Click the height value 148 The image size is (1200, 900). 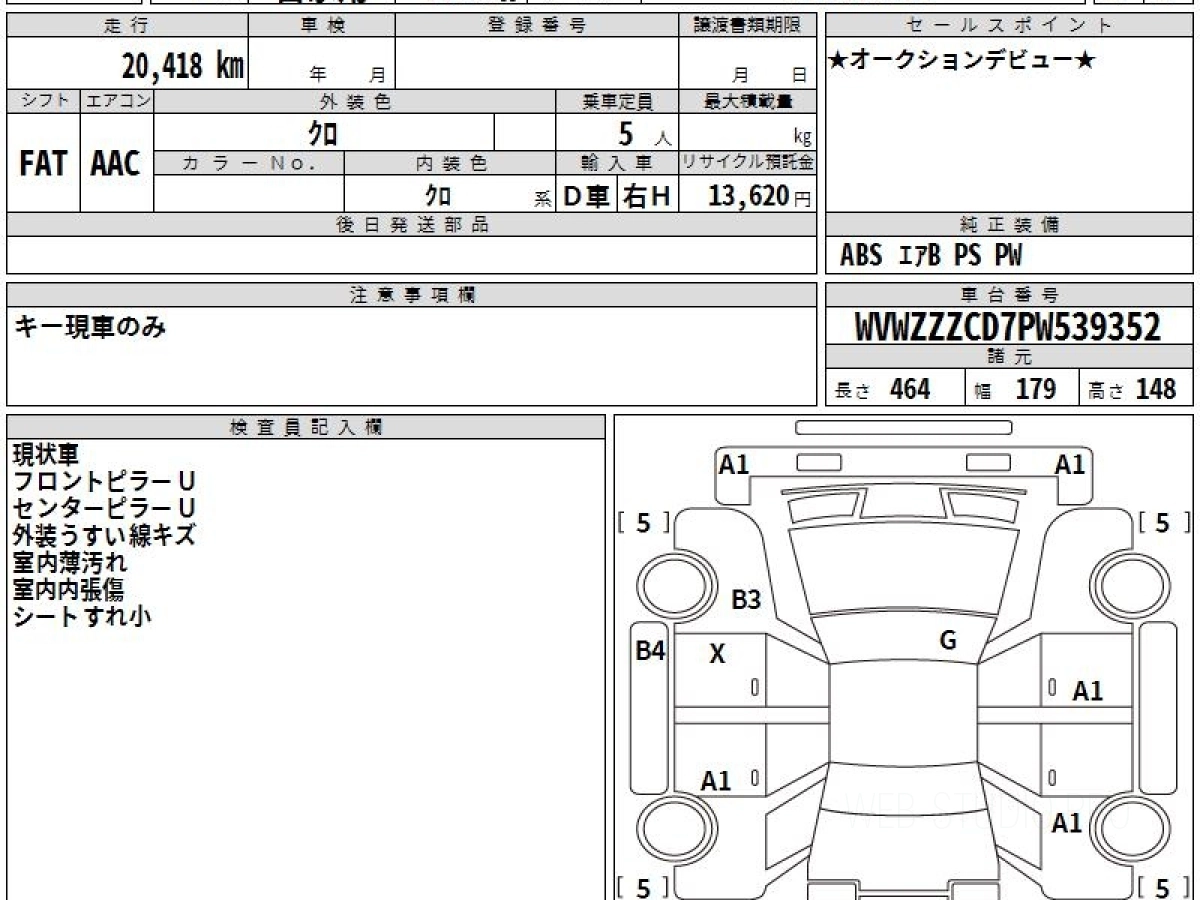(x=1155, y=389)
